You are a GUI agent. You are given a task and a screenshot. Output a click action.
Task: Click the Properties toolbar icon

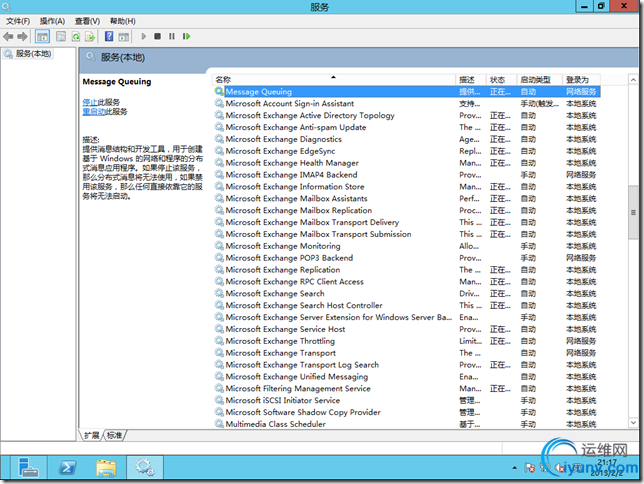pos(61,37)
